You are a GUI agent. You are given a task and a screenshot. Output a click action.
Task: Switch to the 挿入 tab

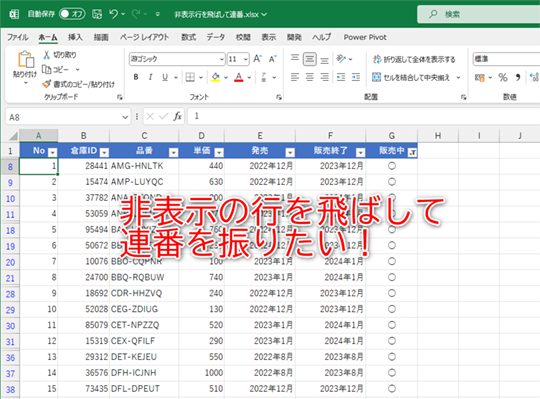(x=75, y=37)
